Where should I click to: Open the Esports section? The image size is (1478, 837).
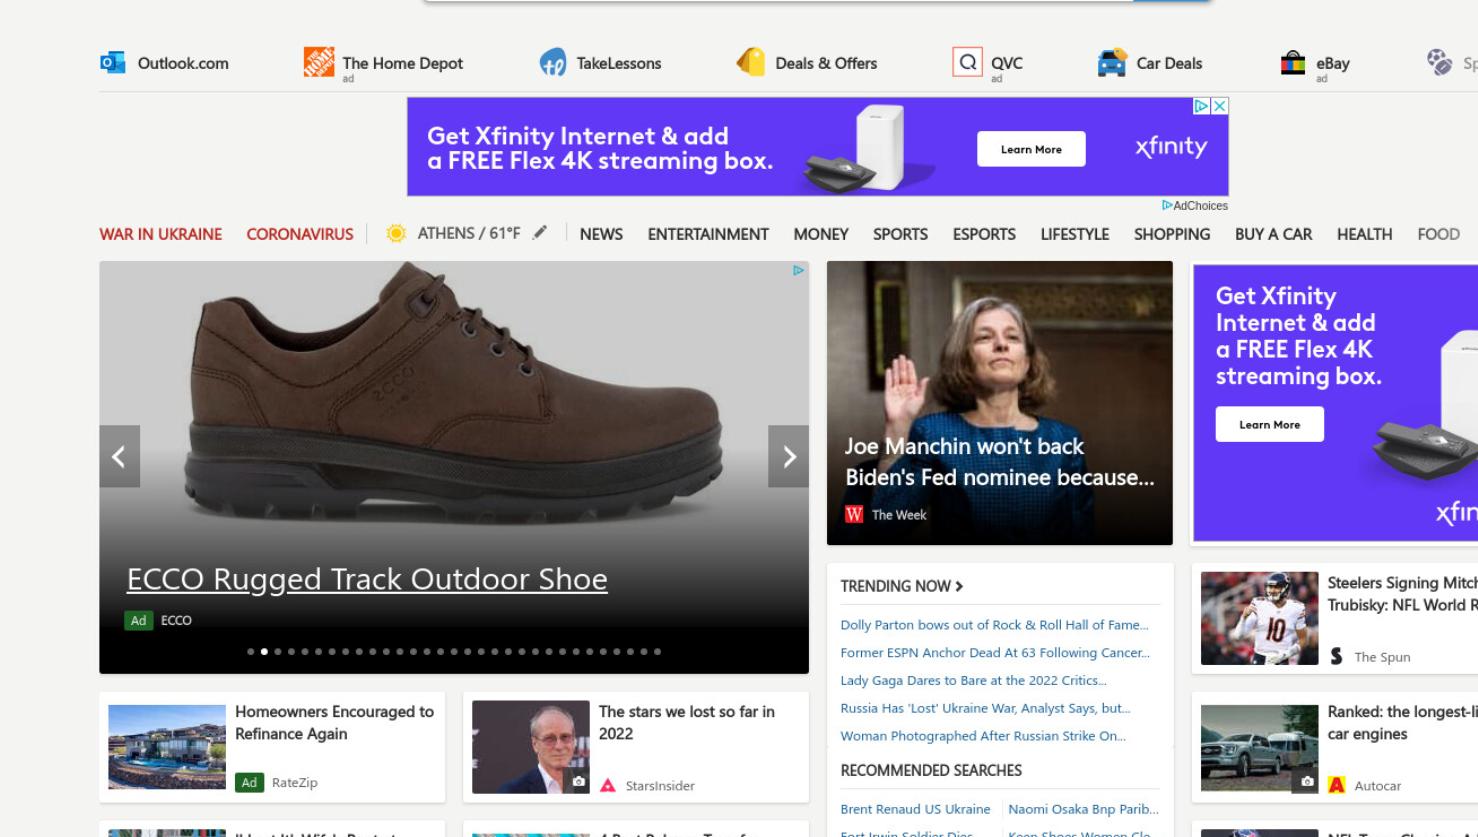tap(984, 234)
